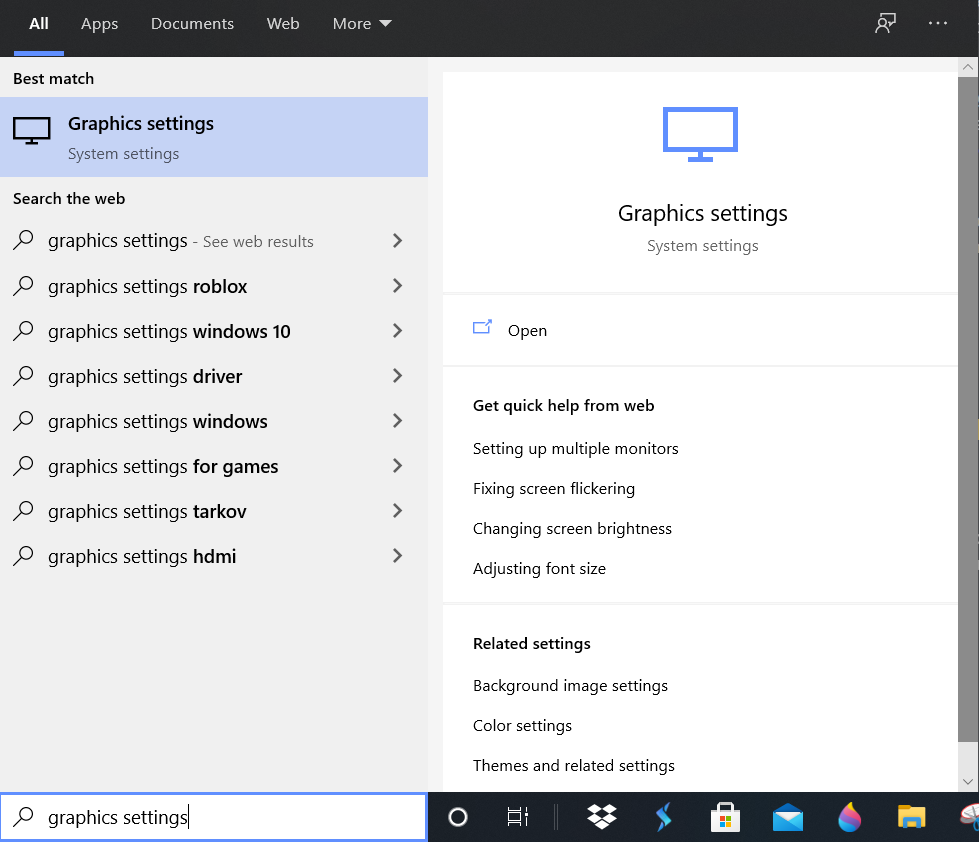Expand 'graphics settings roblox' suggestion arrow
Screen dimensions: 979x842
coord(397,286)
